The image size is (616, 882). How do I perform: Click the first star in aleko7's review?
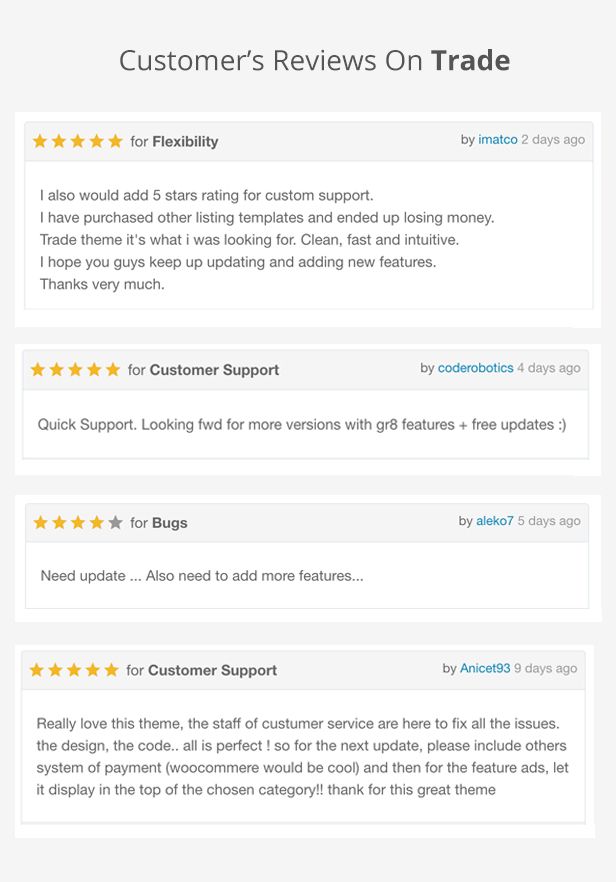tap(41, 522)
